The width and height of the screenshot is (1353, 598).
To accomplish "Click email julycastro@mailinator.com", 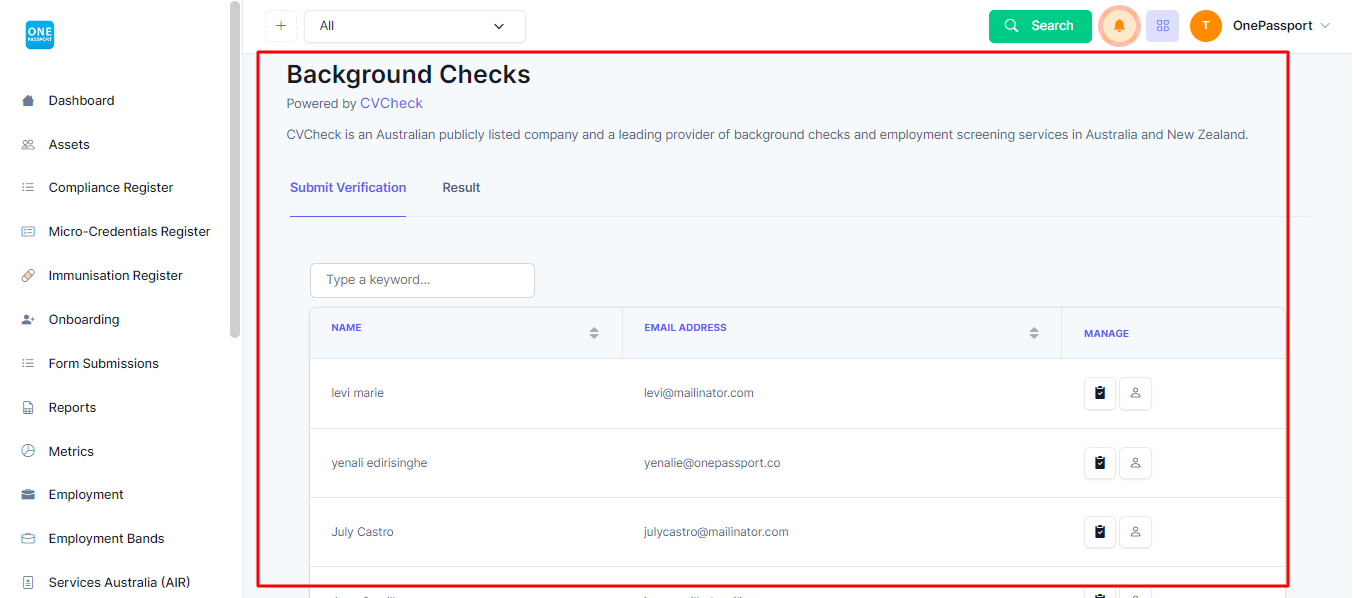I will tap(716, 532).
